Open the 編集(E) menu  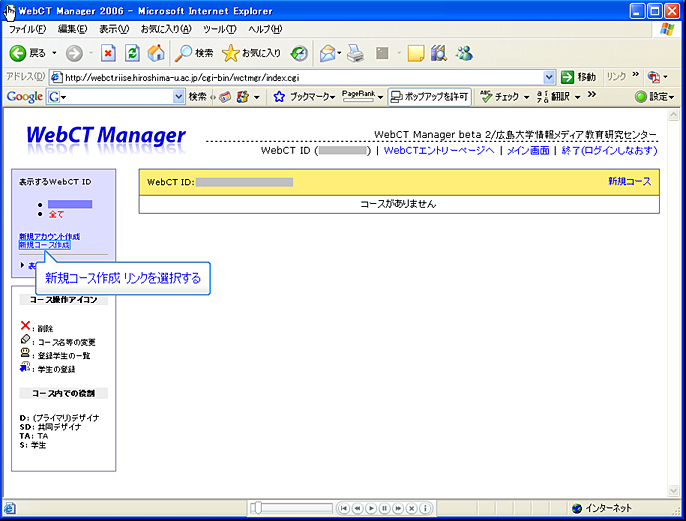(x=72, y=29)
